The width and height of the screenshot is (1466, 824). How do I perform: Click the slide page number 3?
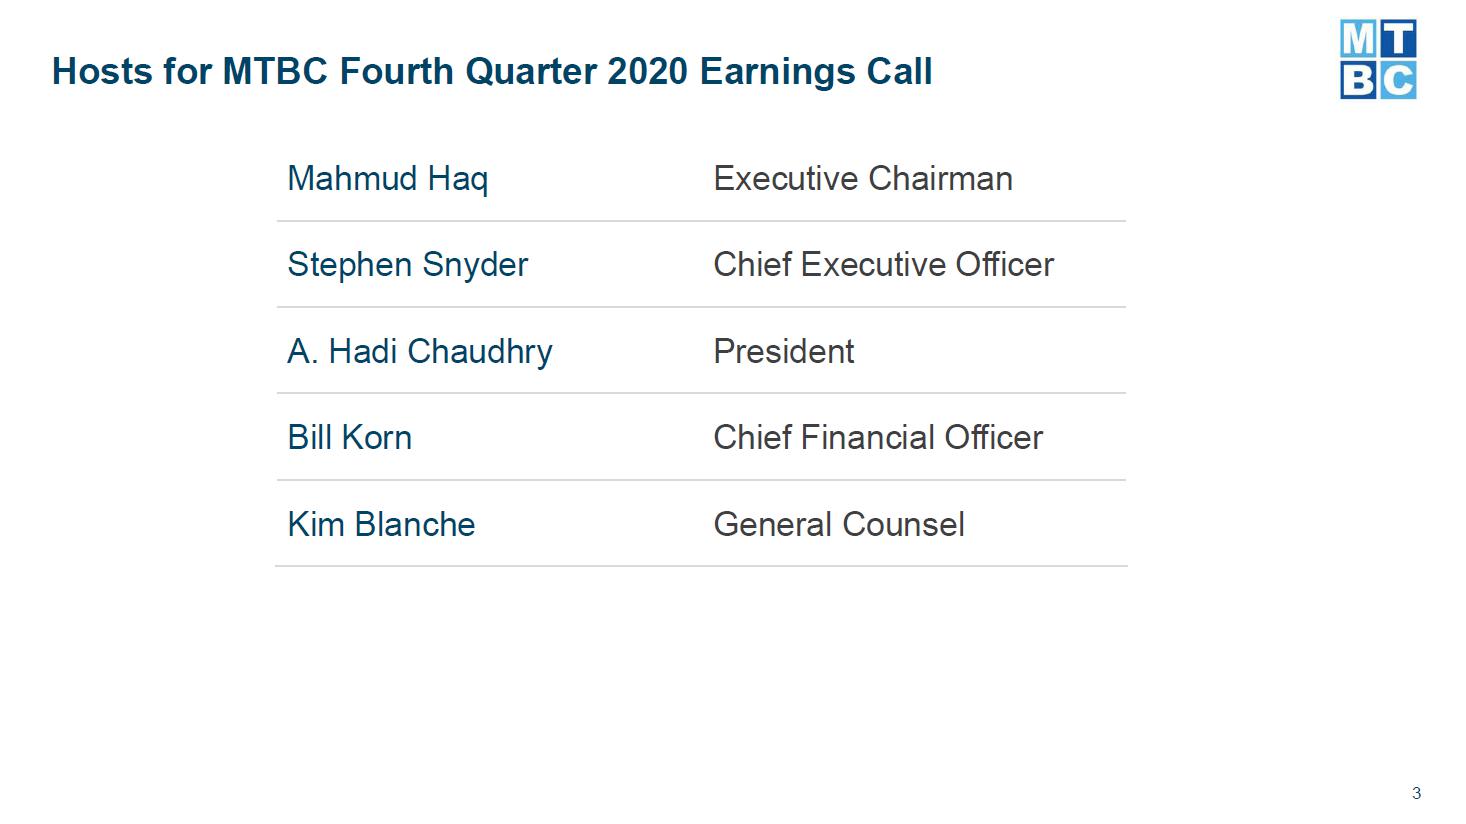(x=1416, y=793)
